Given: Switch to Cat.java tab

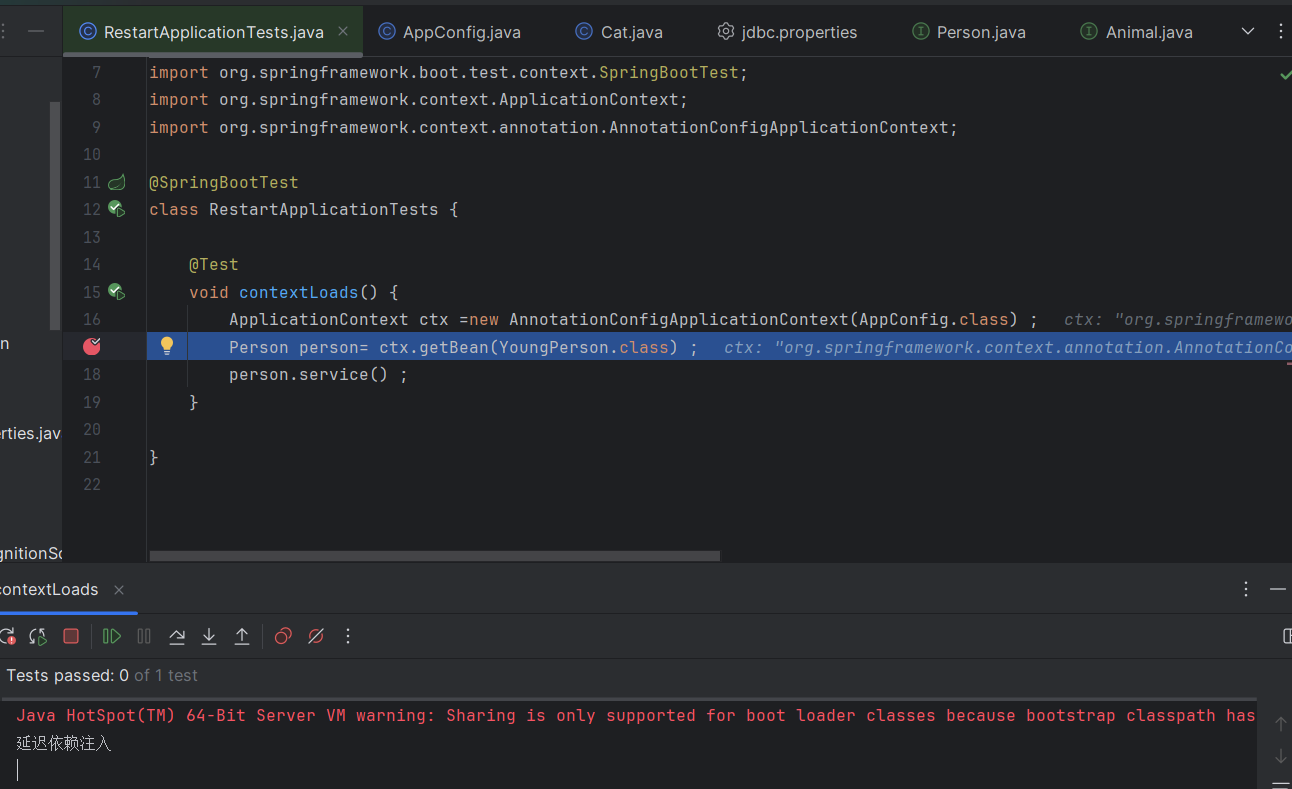Looking at the screenshot, I should click(x=619, y=32).
